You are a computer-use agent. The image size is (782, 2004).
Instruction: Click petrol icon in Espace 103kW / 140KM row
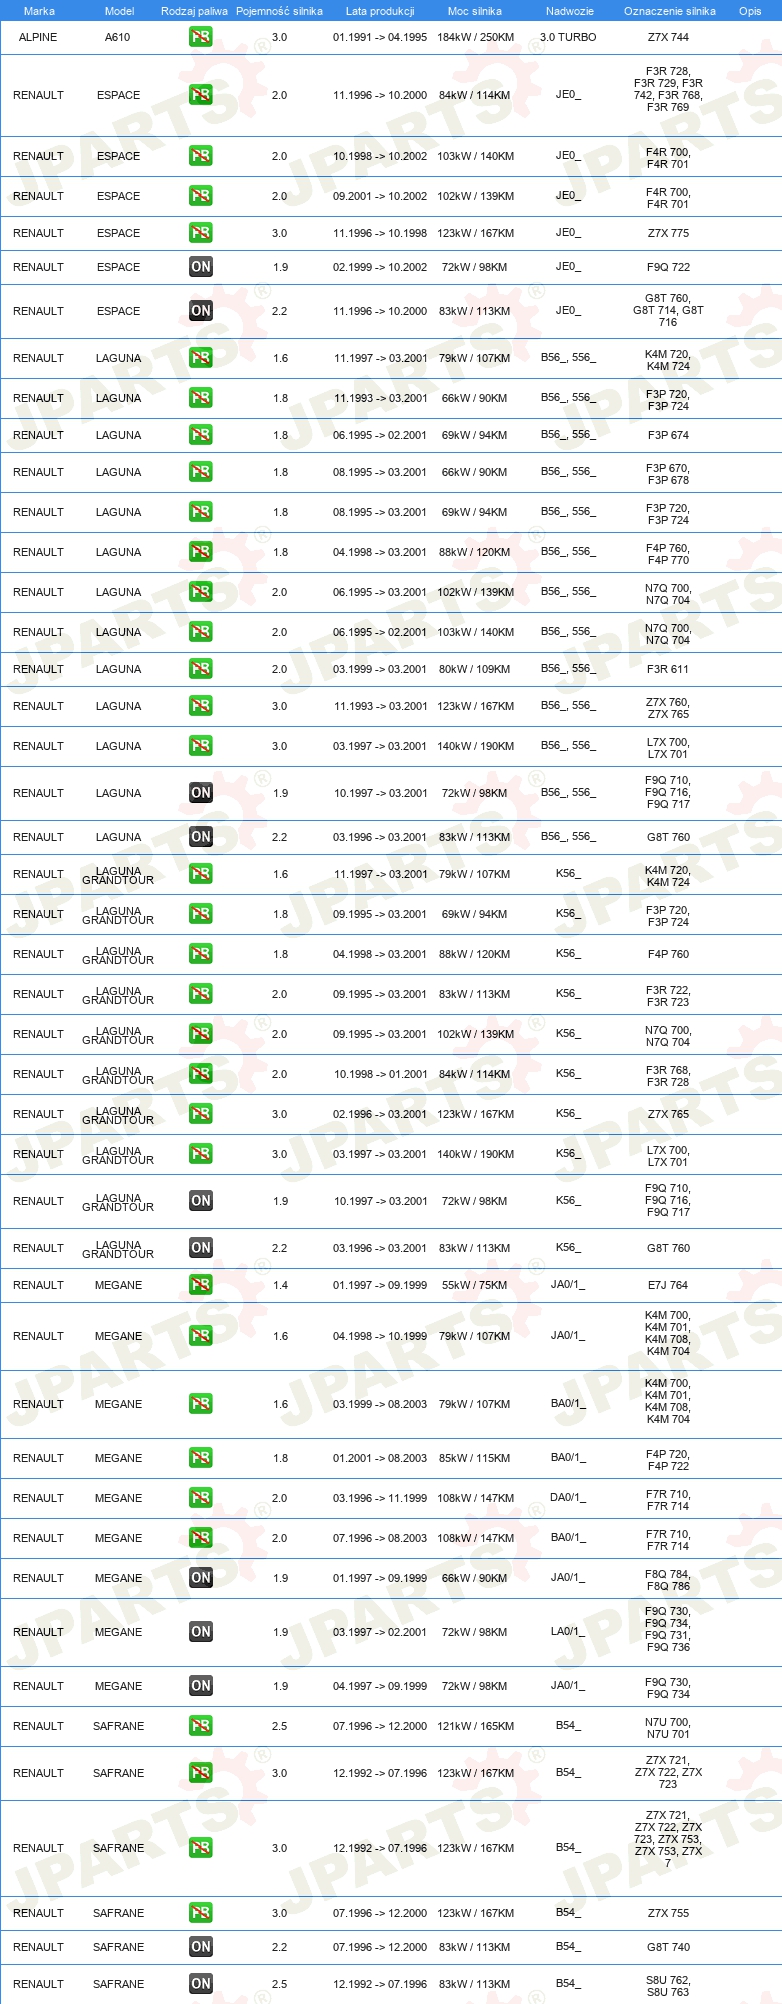200,156
